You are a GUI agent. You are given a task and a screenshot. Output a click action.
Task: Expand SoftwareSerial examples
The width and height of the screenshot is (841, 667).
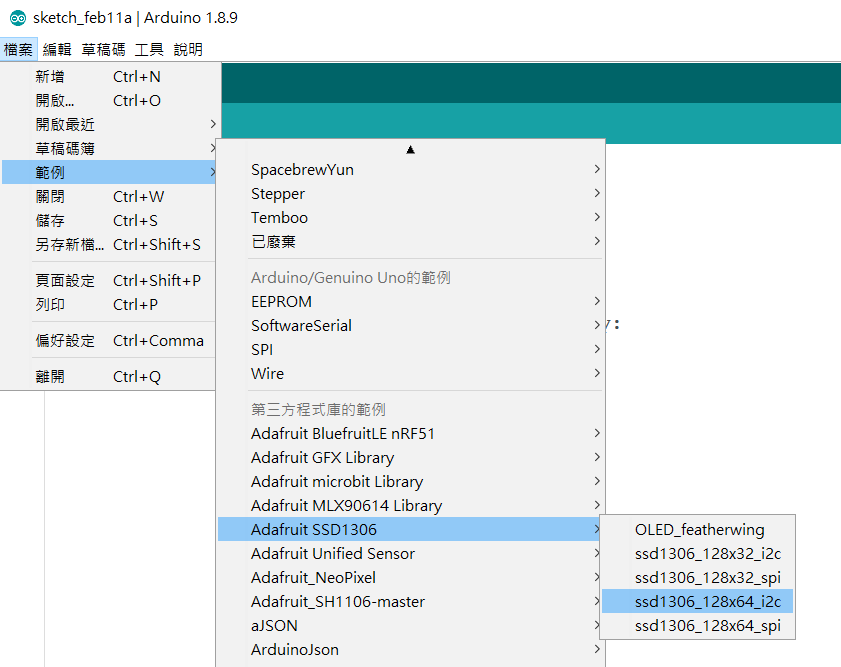(x=411, y=325)
